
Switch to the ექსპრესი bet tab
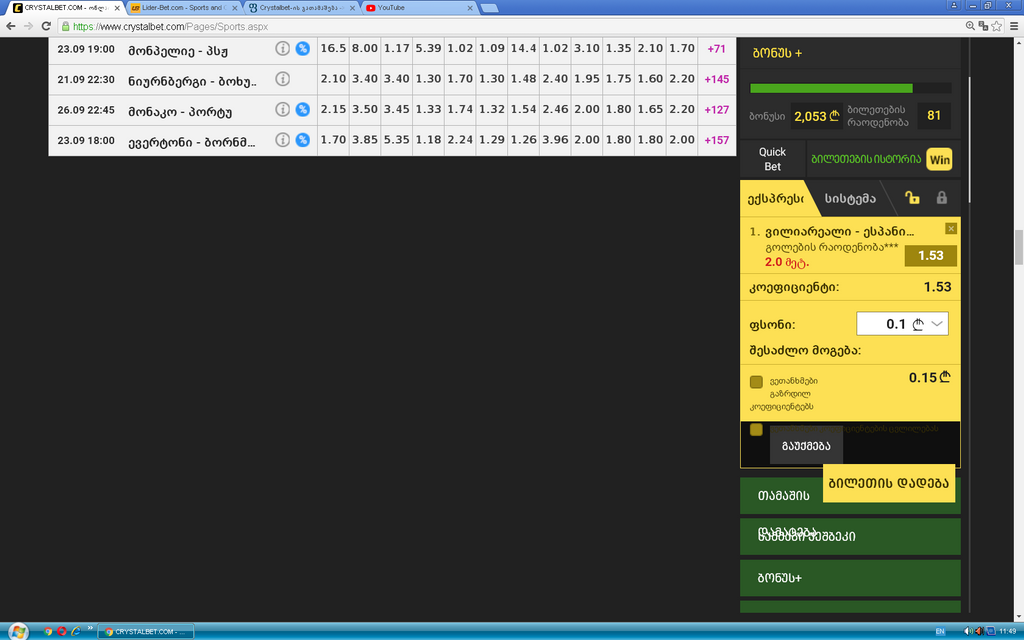coord(775,199)
